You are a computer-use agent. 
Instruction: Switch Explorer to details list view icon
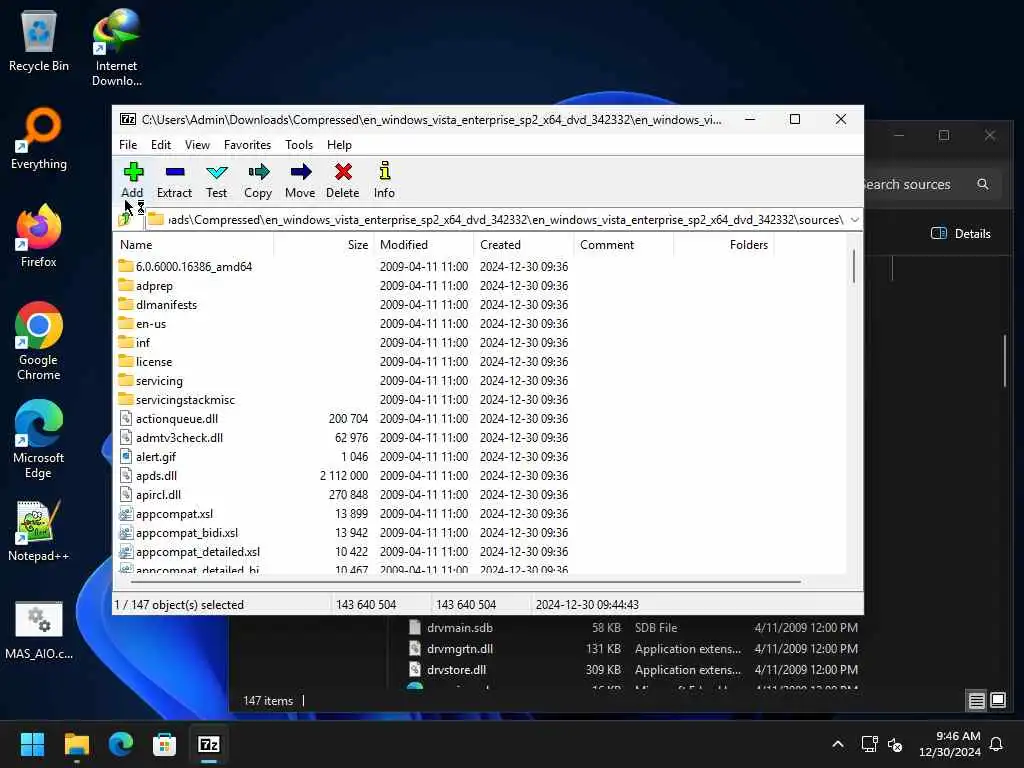[x=976, y=701]
